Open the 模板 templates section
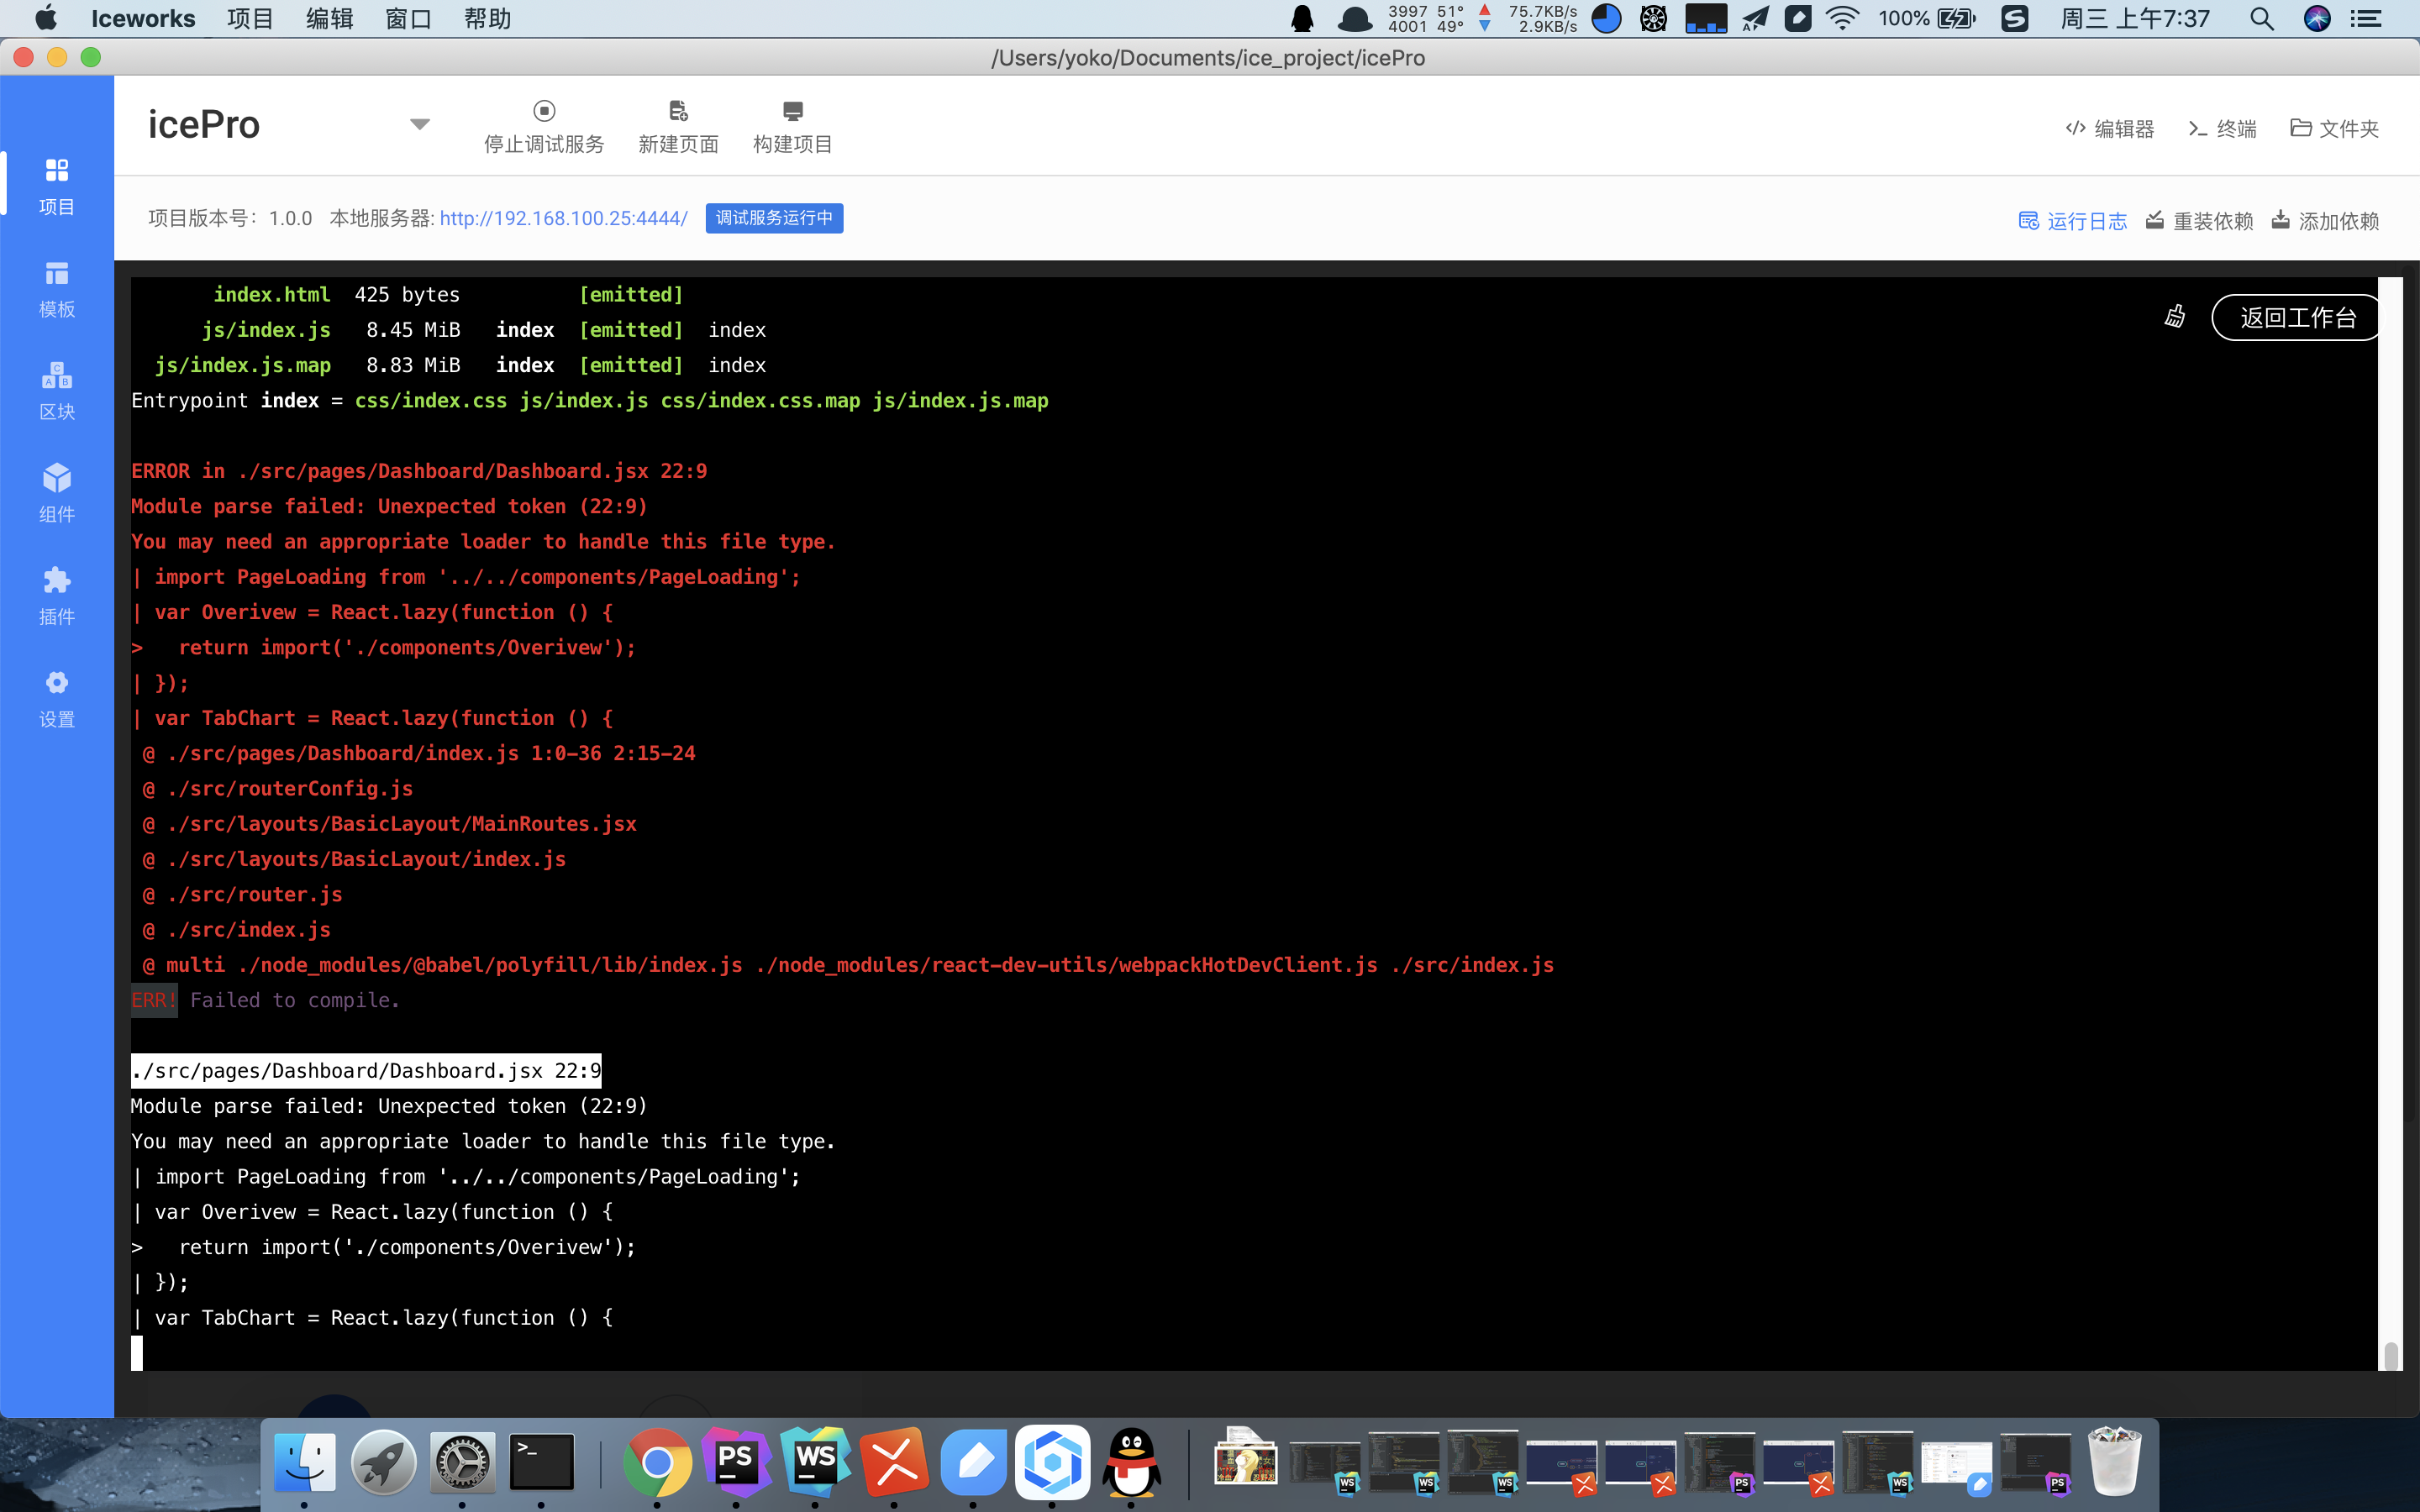 (x=57, y=288)
